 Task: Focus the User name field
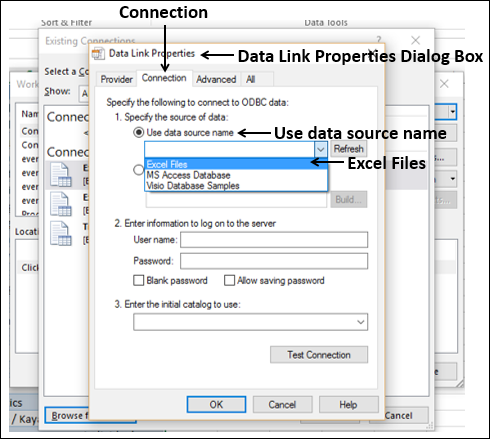click(274, 240)
